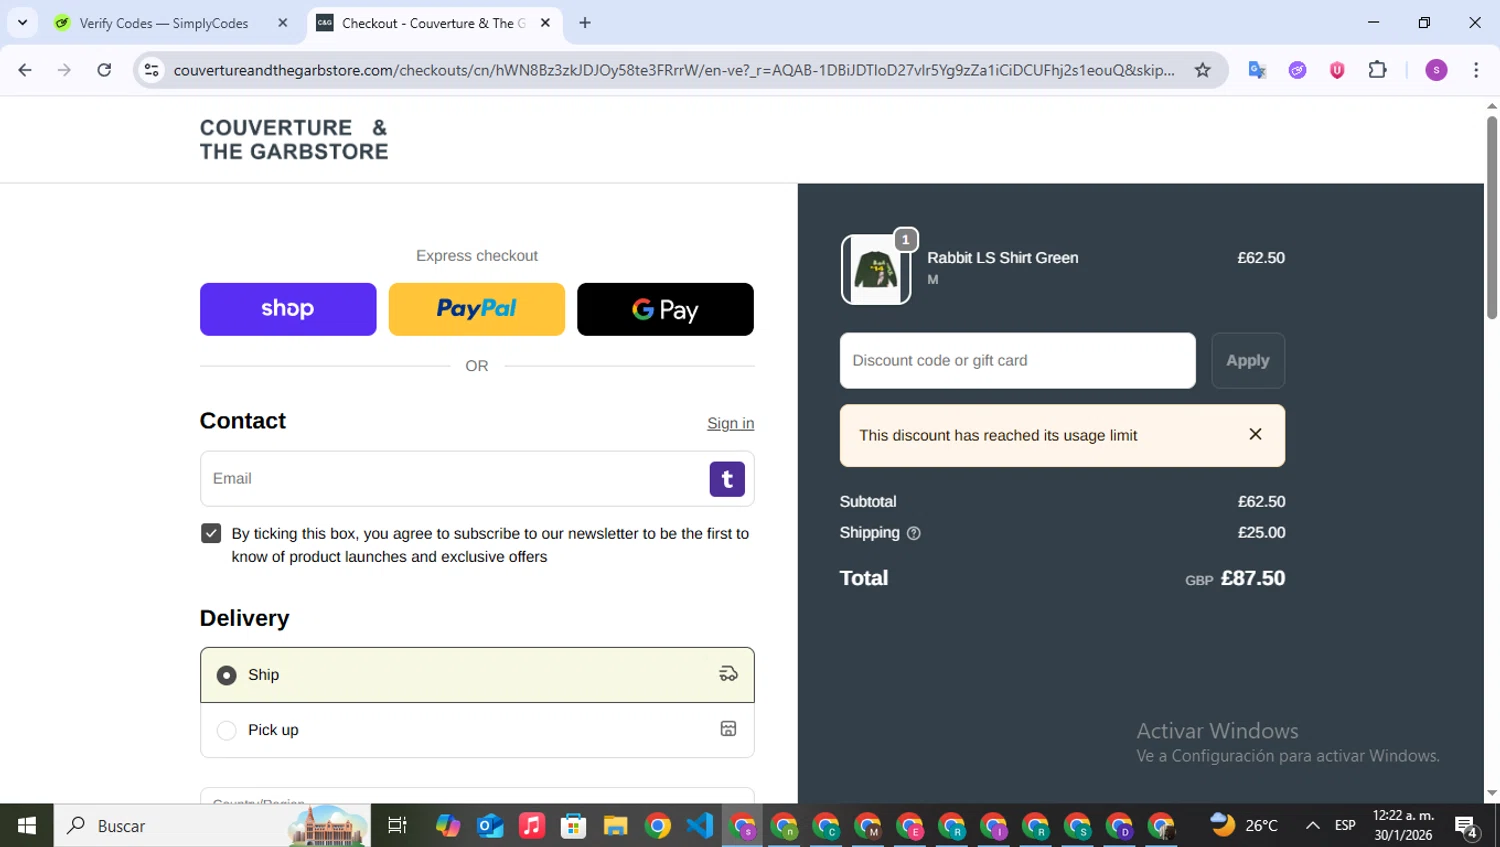Switch the ESP keyboard language indicator
This screenshot has width=1500, height=847.
[x=1345, y=826]
